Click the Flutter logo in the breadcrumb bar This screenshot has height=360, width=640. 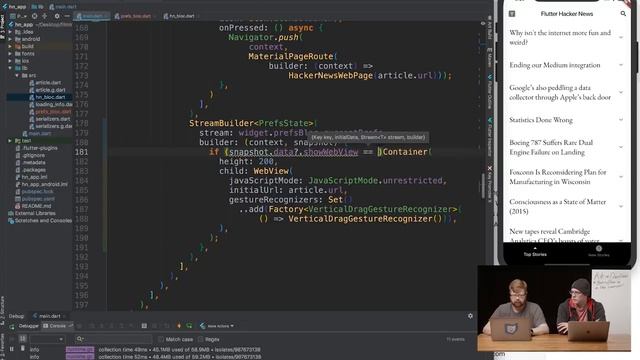(4, 7)
